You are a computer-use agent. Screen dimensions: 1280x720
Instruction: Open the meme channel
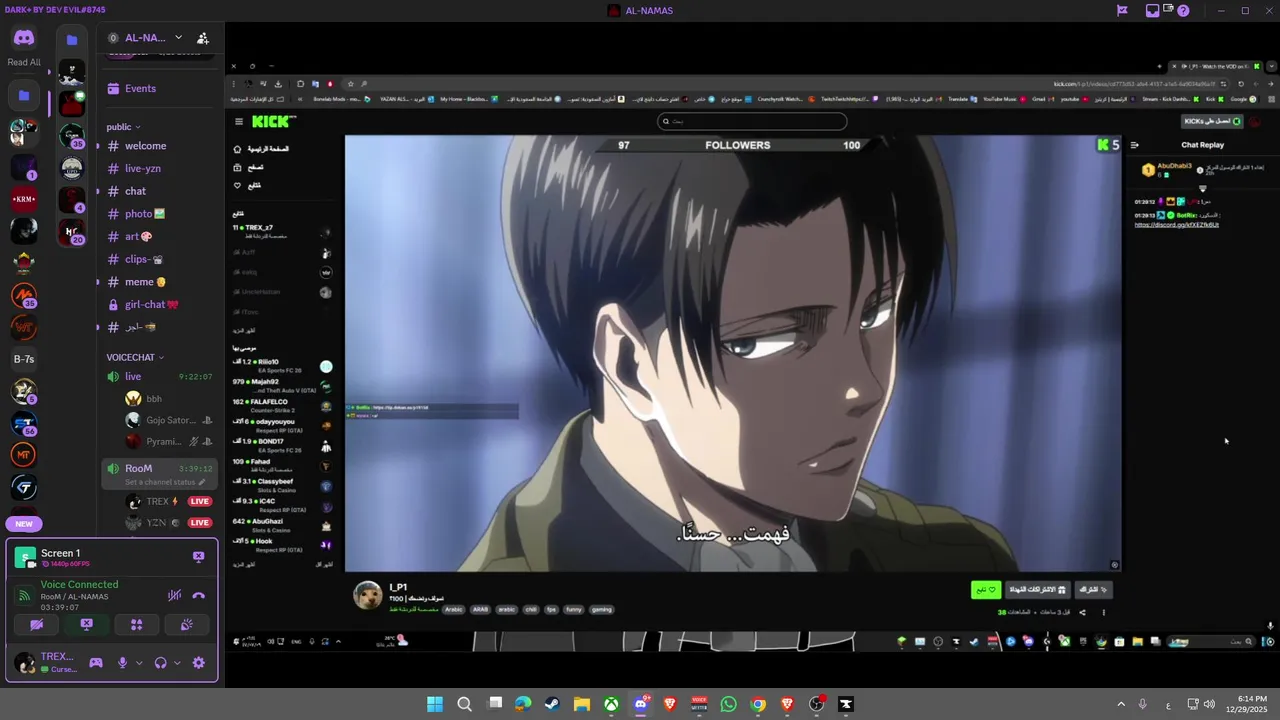click(x=160, y=282)
